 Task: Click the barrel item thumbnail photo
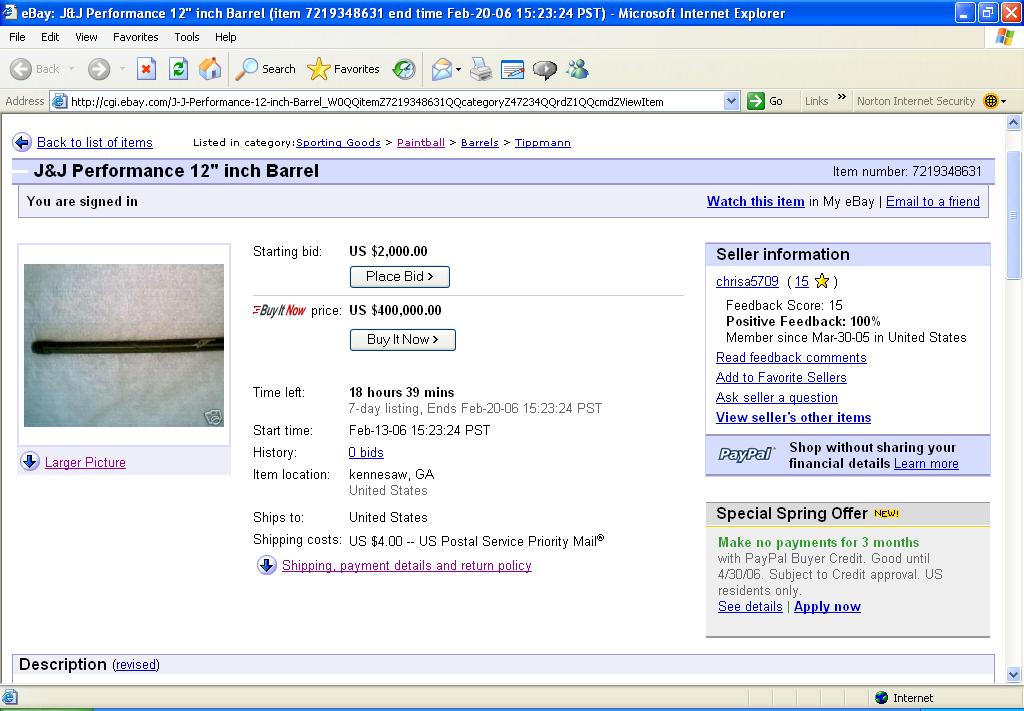click(124, 345)
